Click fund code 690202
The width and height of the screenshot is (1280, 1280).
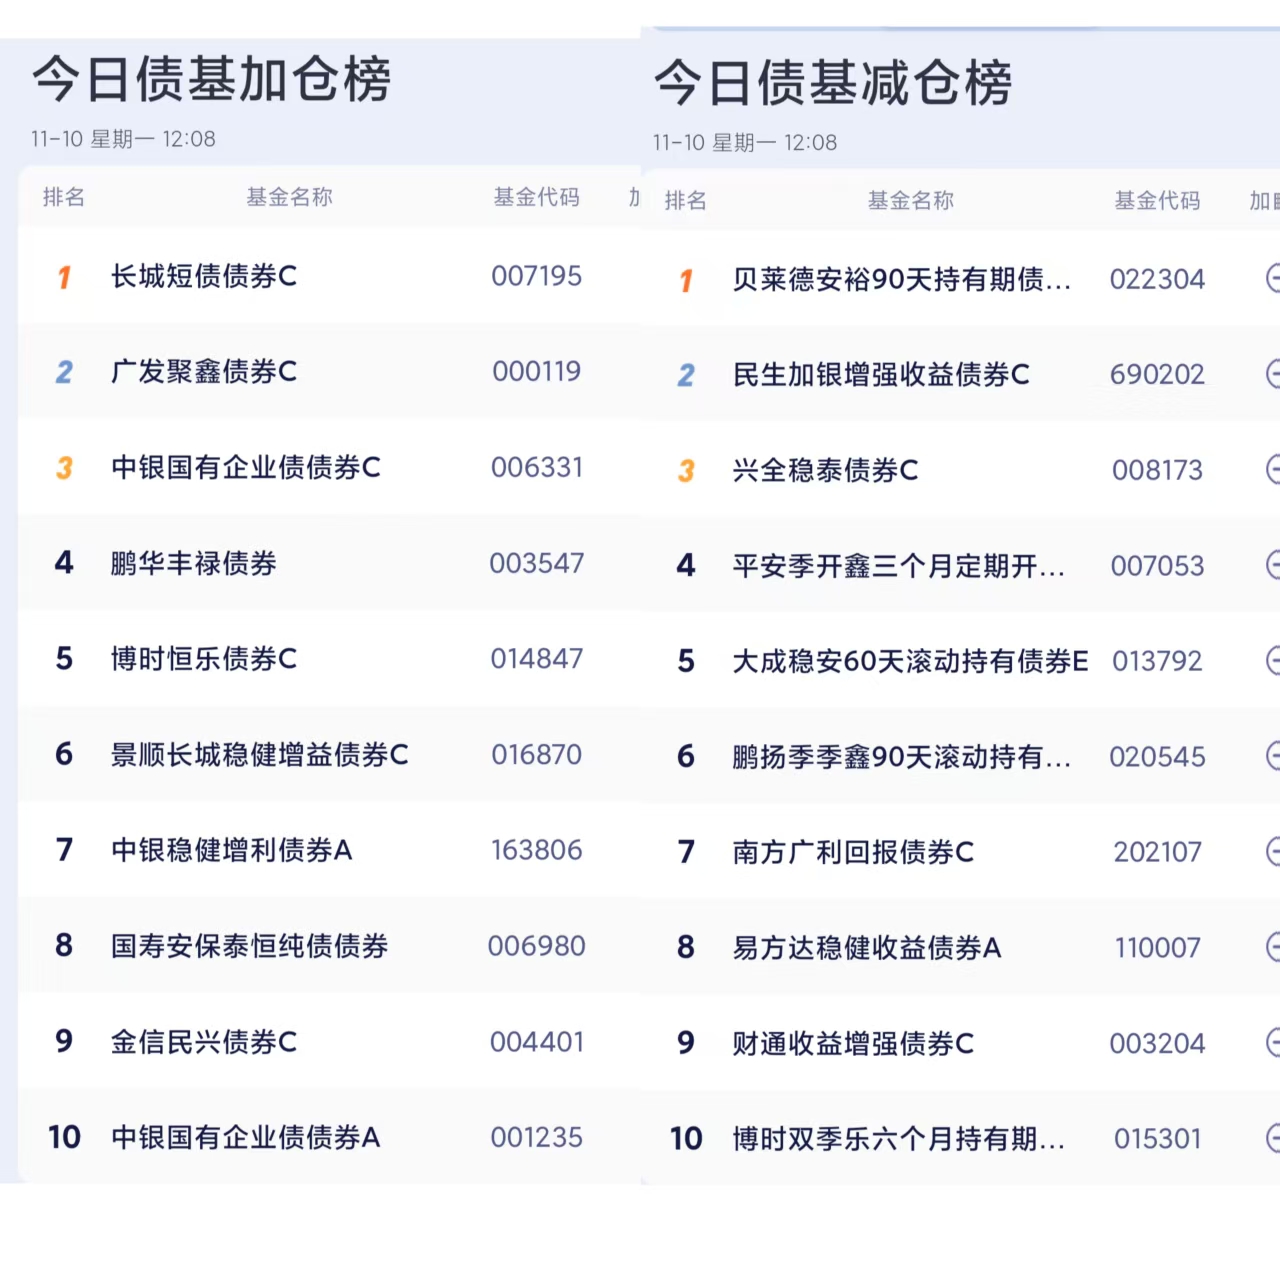(1158, 375)
